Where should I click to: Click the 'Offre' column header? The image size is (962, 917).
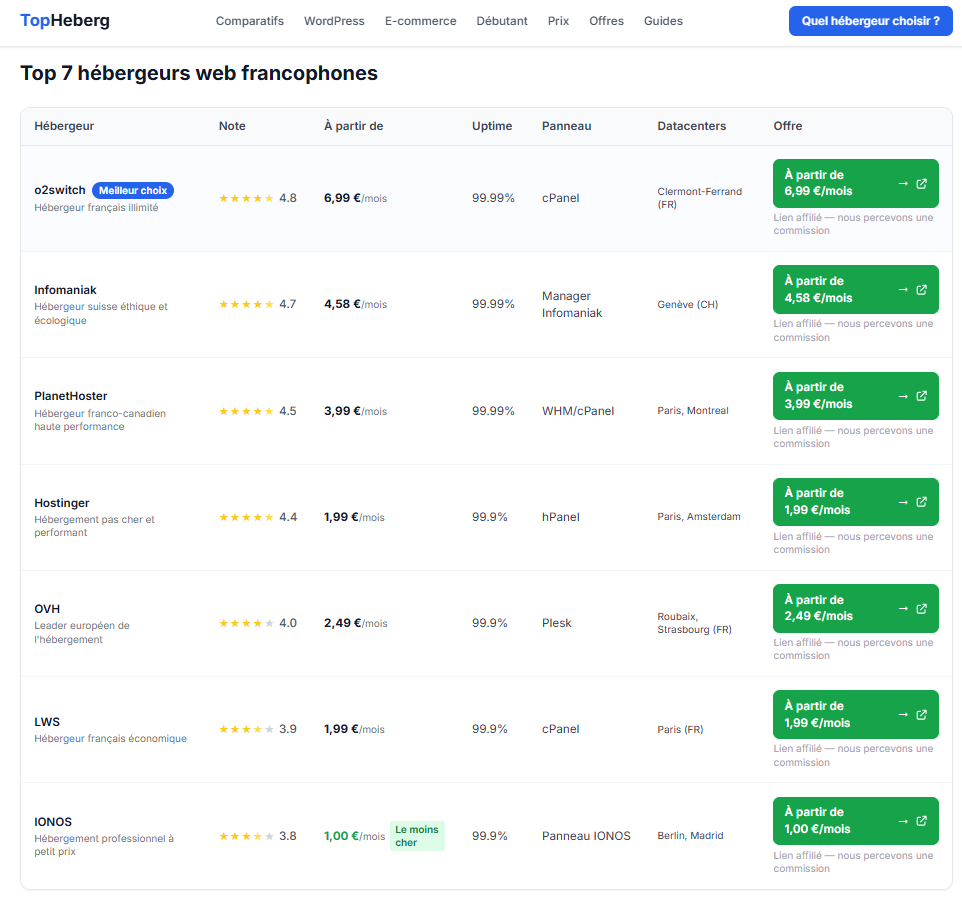coord(788,126)
